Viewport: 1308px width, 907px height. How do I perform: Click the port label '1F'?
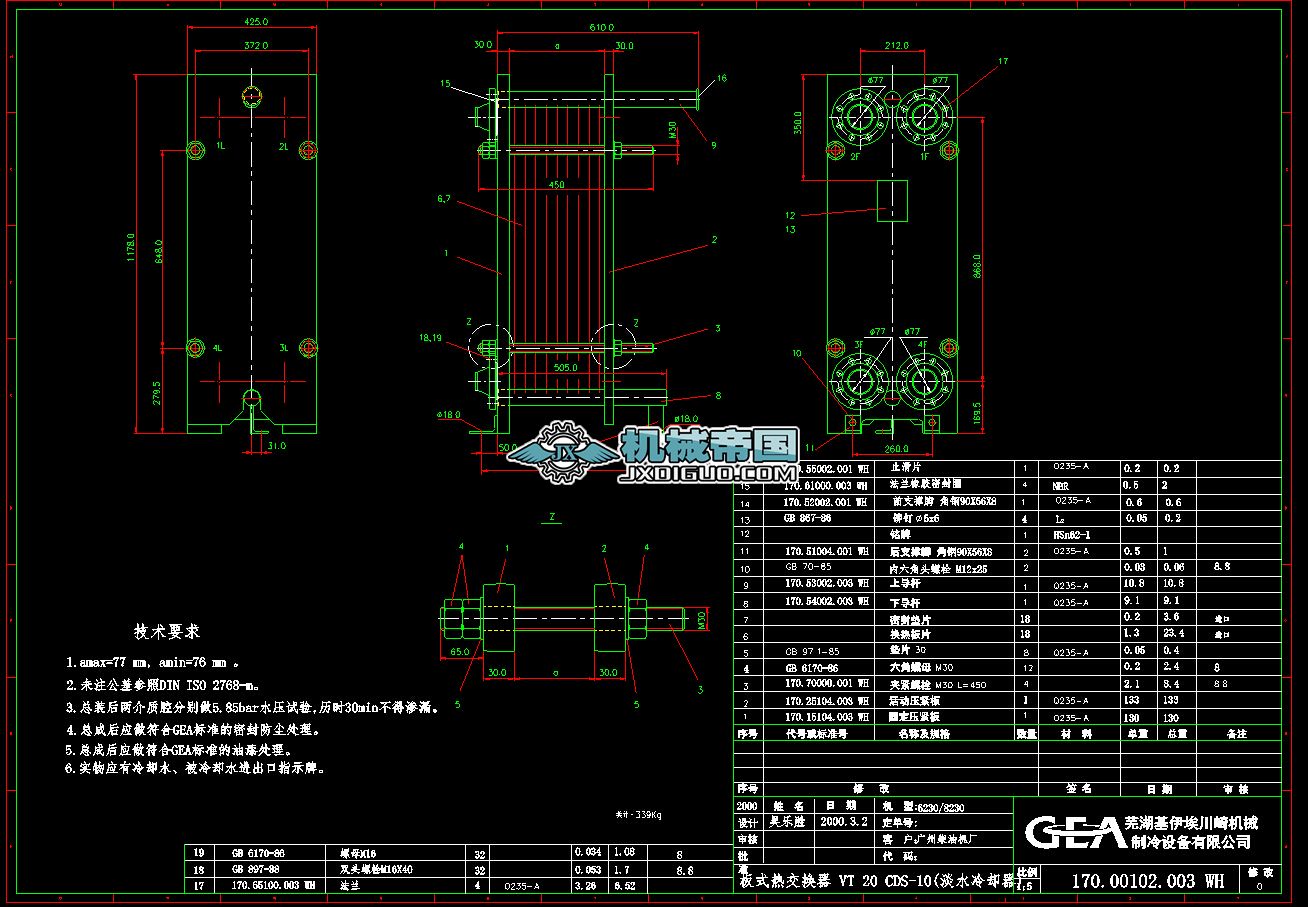(x=925, y=156)
